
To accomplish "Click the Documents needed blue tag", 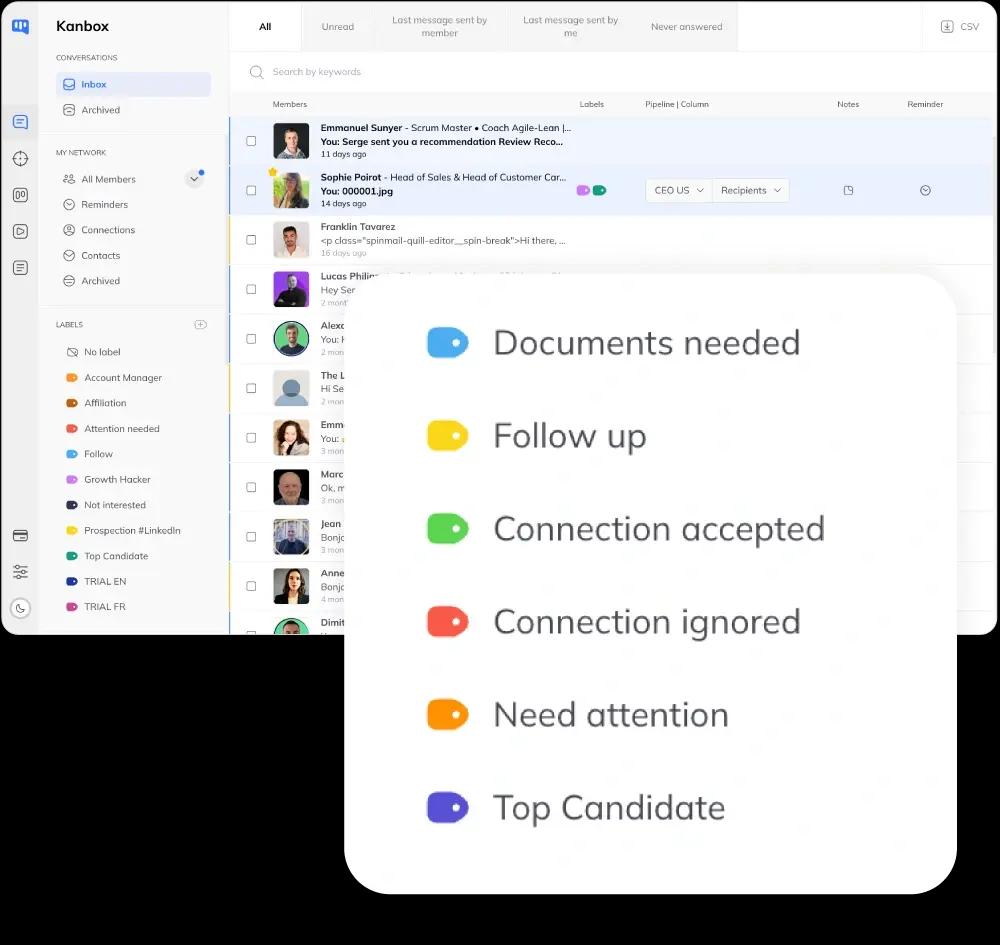I will (x=448, y=342).
